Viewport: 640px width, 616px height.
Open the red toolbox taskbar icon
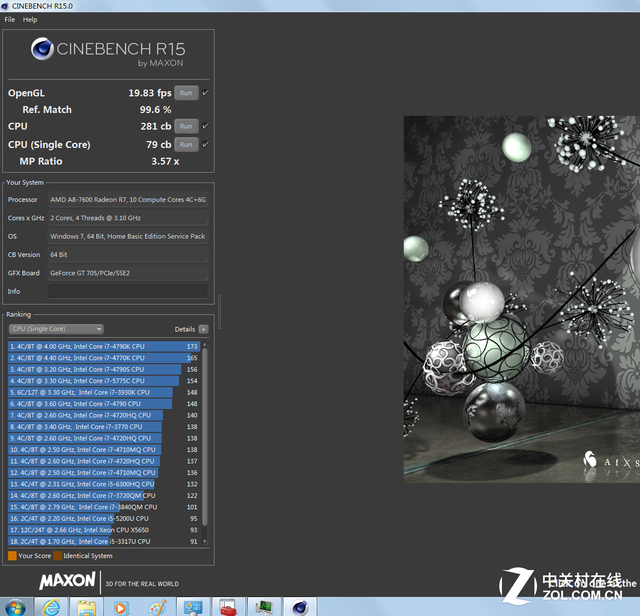[x=228, y=607]
